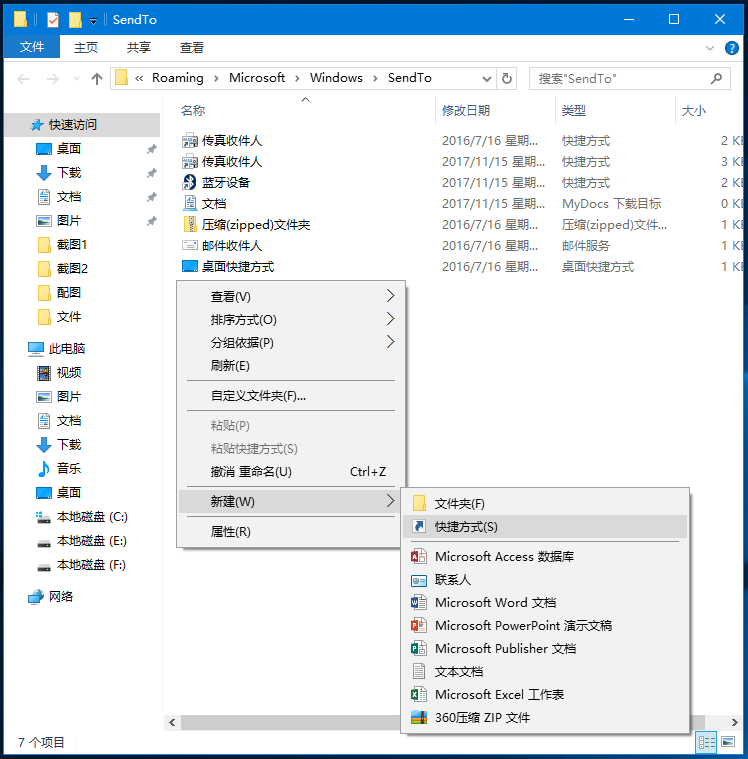
Task: Select the compressed (zipped) folder icon
Action: (x=190, y=224)
